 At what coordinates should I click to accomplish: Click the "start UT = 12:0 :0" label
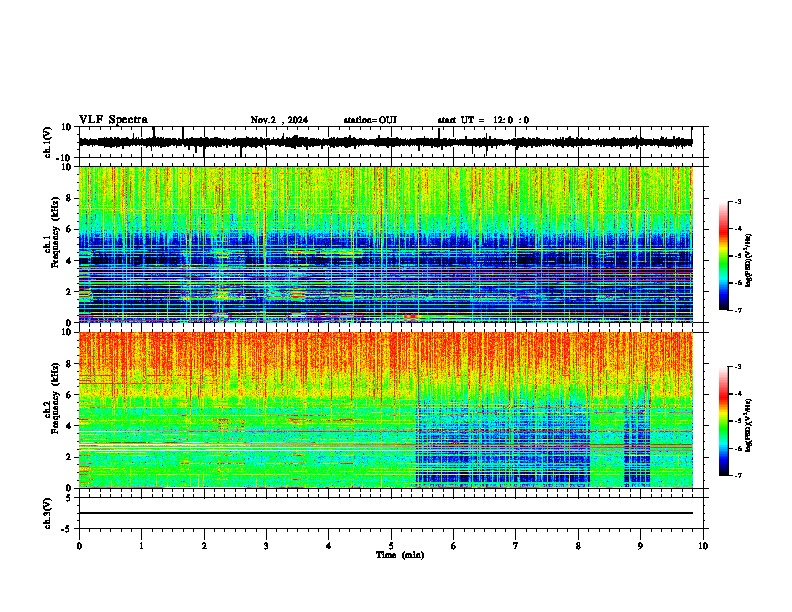[x=483, y=120]
